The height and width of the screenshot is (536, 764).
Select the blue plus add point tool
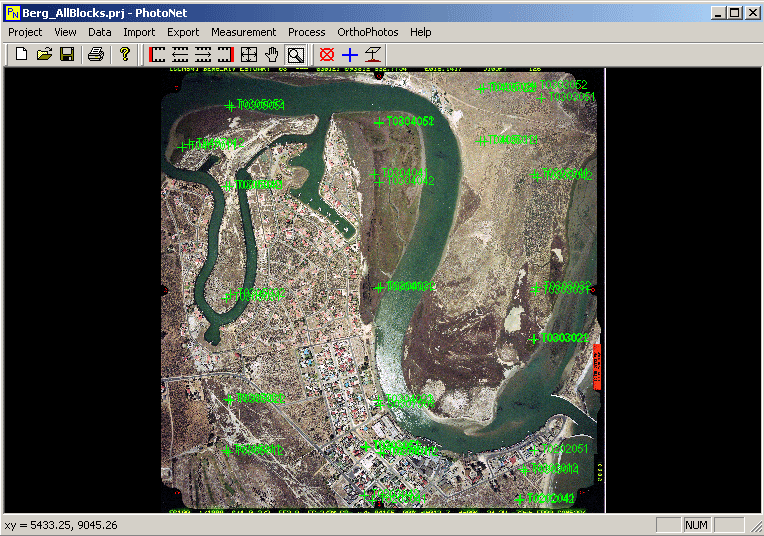[x=350, y=54]
